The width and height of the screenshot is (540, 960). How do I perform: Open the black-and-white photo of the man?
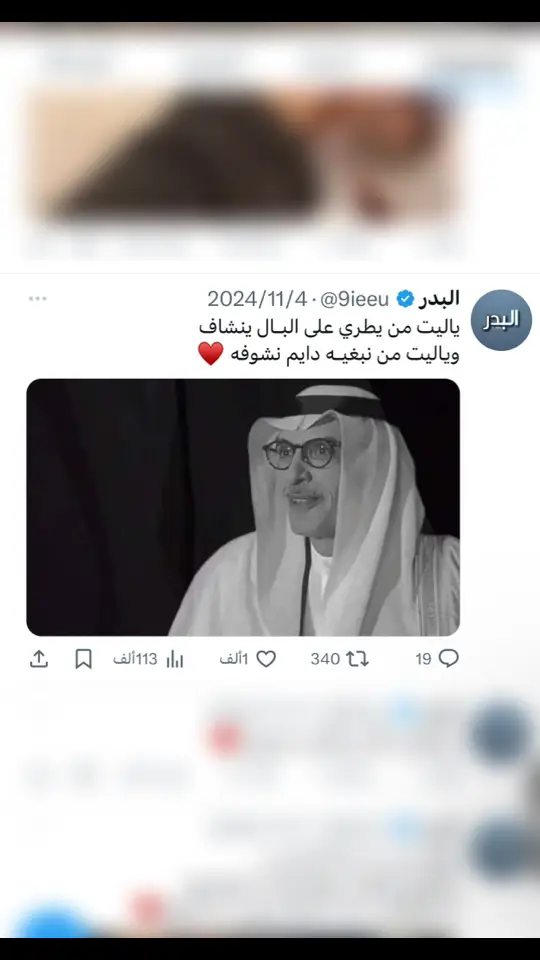243,507
